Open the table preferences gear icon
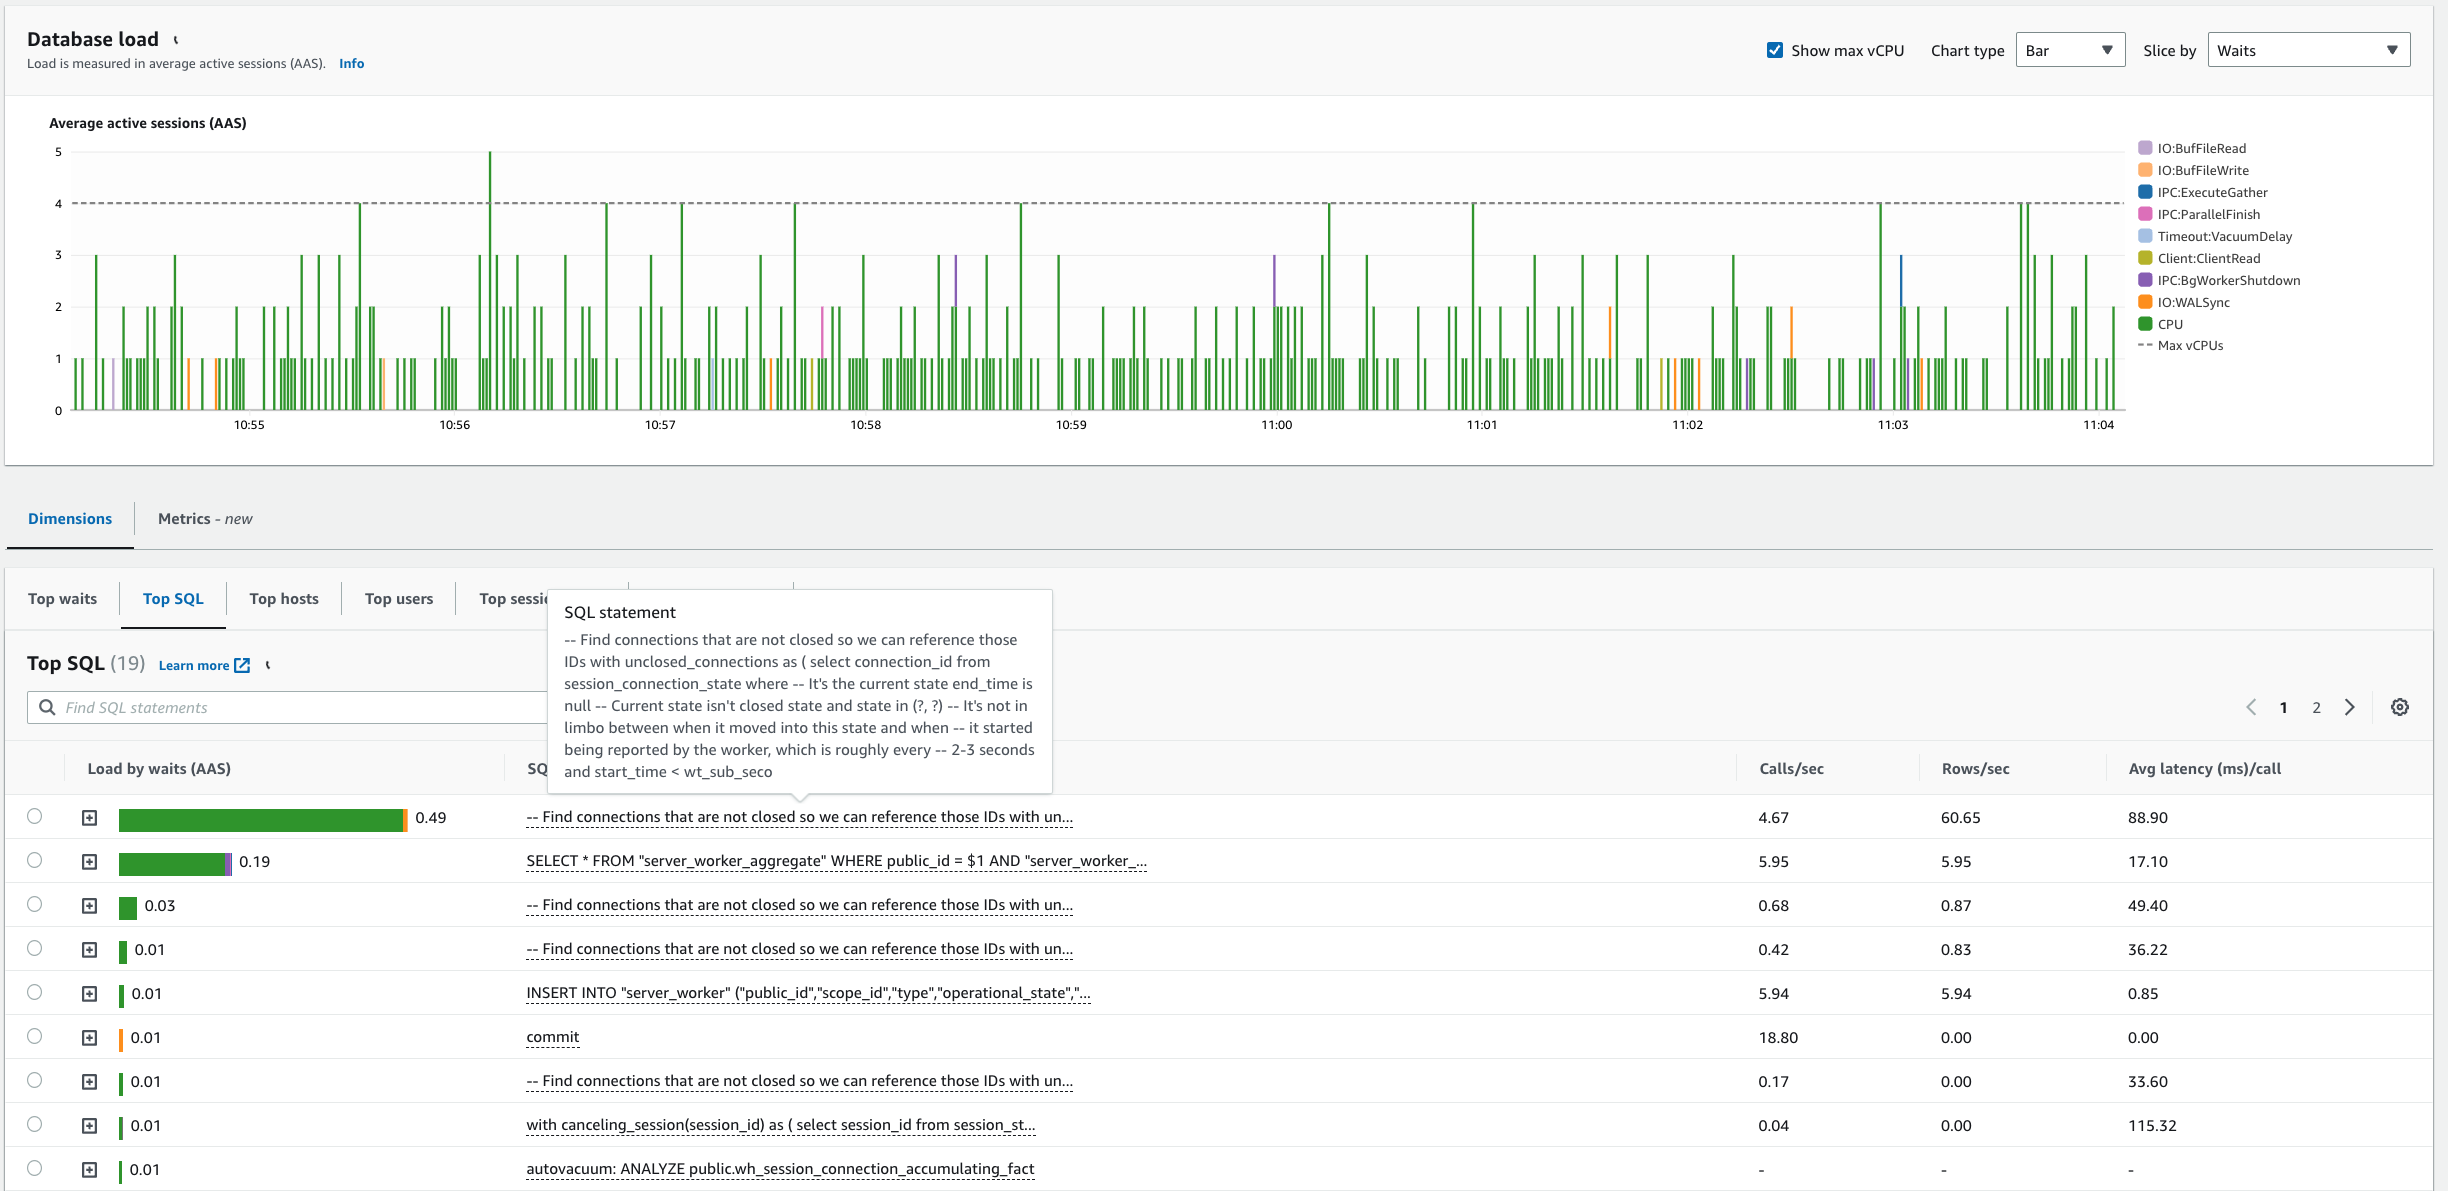The width and height of the screenshot is (2448, 1191). pyautogui.click(x=2400, y=707)
